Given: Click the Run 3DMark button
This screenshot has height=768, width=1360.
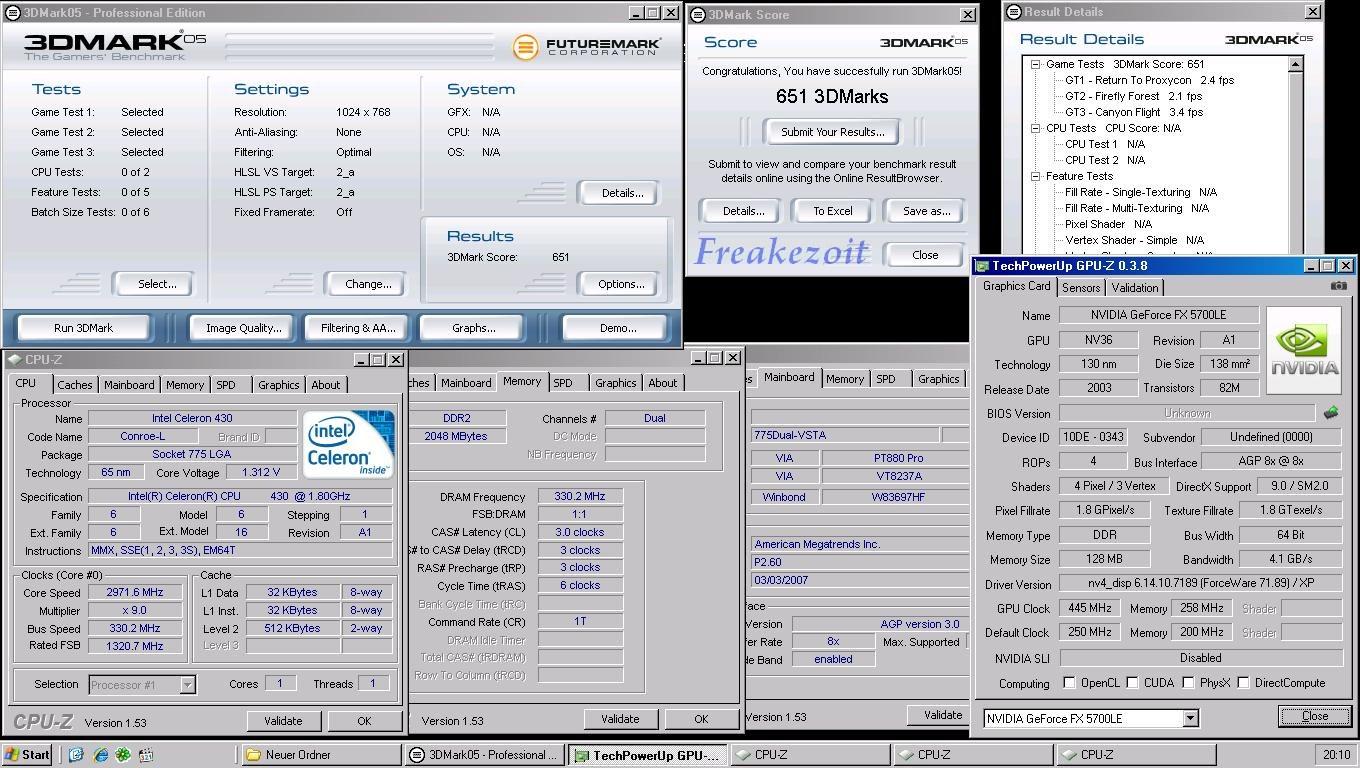Looking at the screenshot, I should point(84,328).
